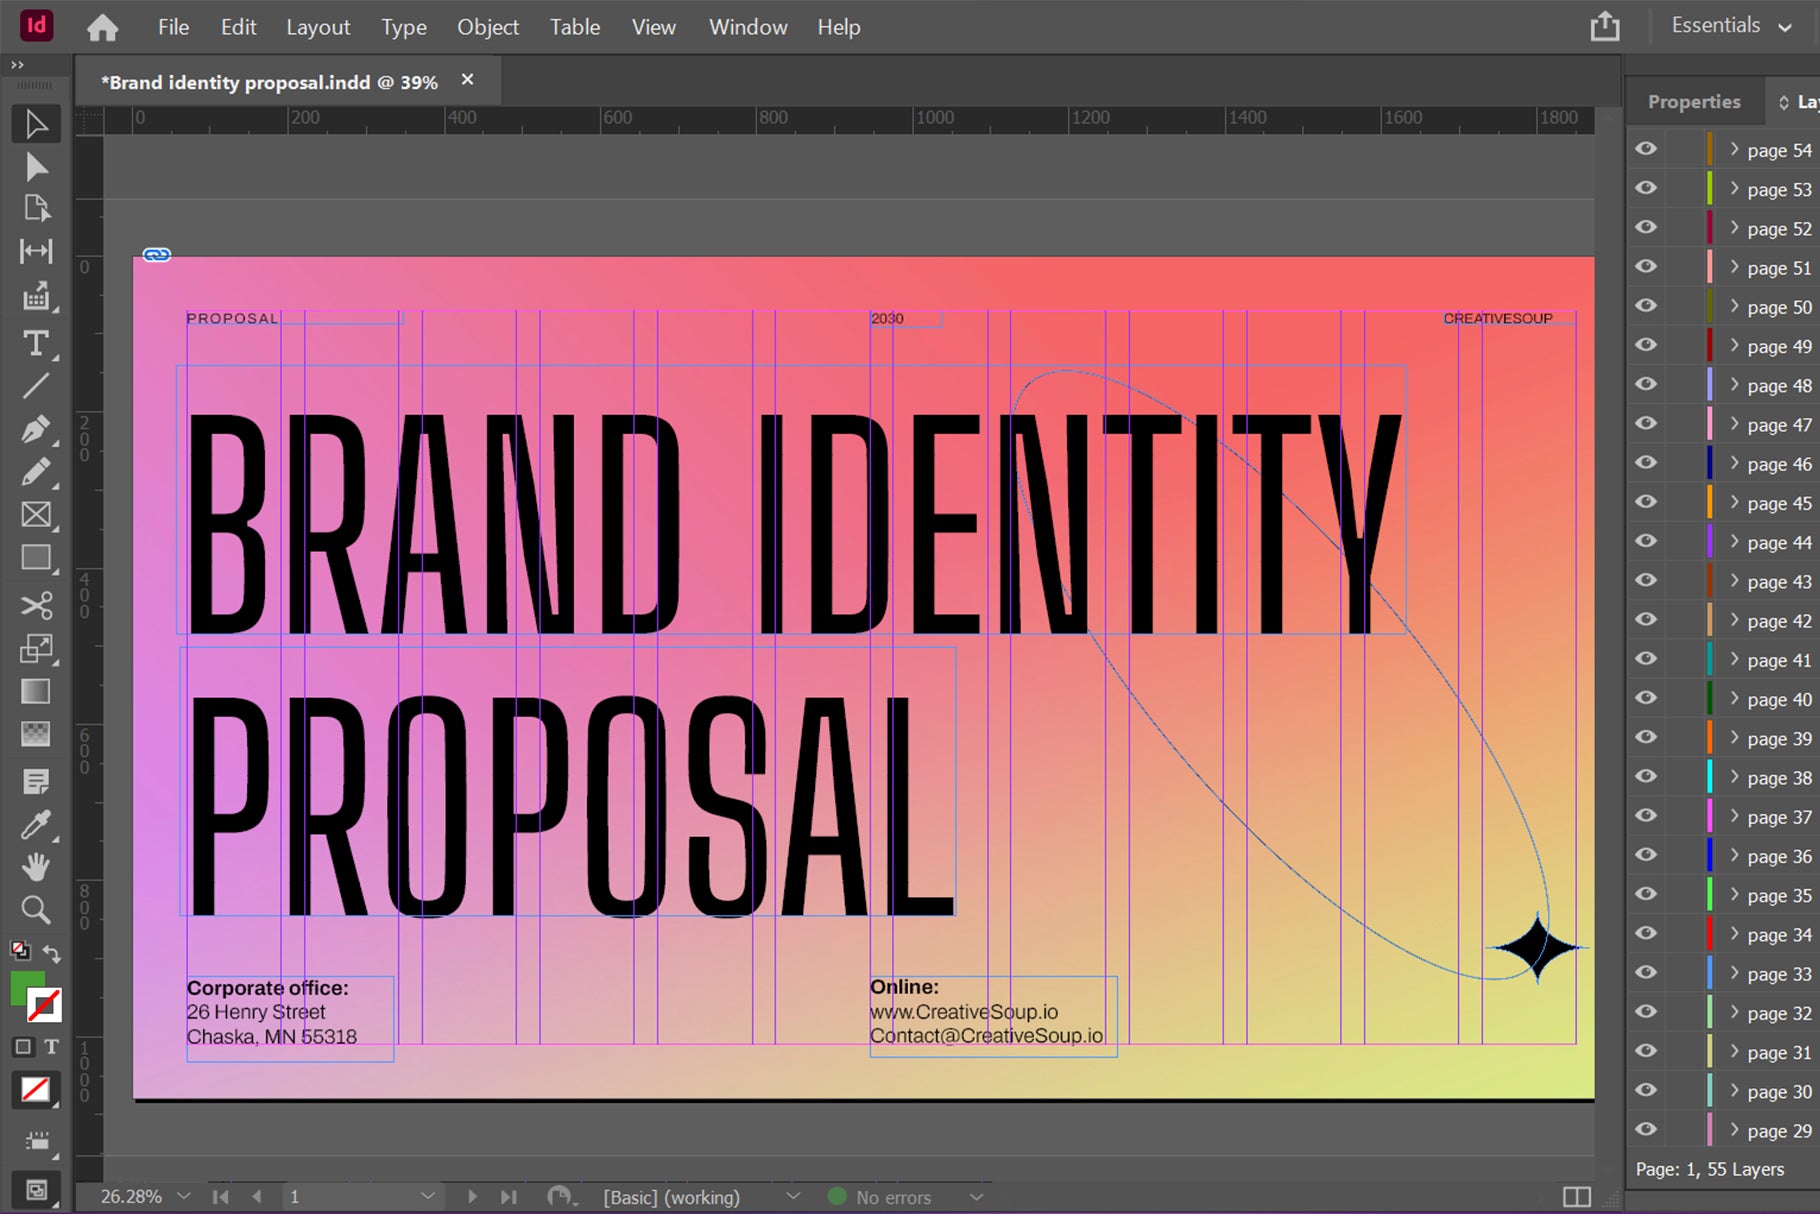Expand the page 50 layer
The height and width of the screenshot is (1214, 1820).
pyautogui.click(x=1734, y=307)
